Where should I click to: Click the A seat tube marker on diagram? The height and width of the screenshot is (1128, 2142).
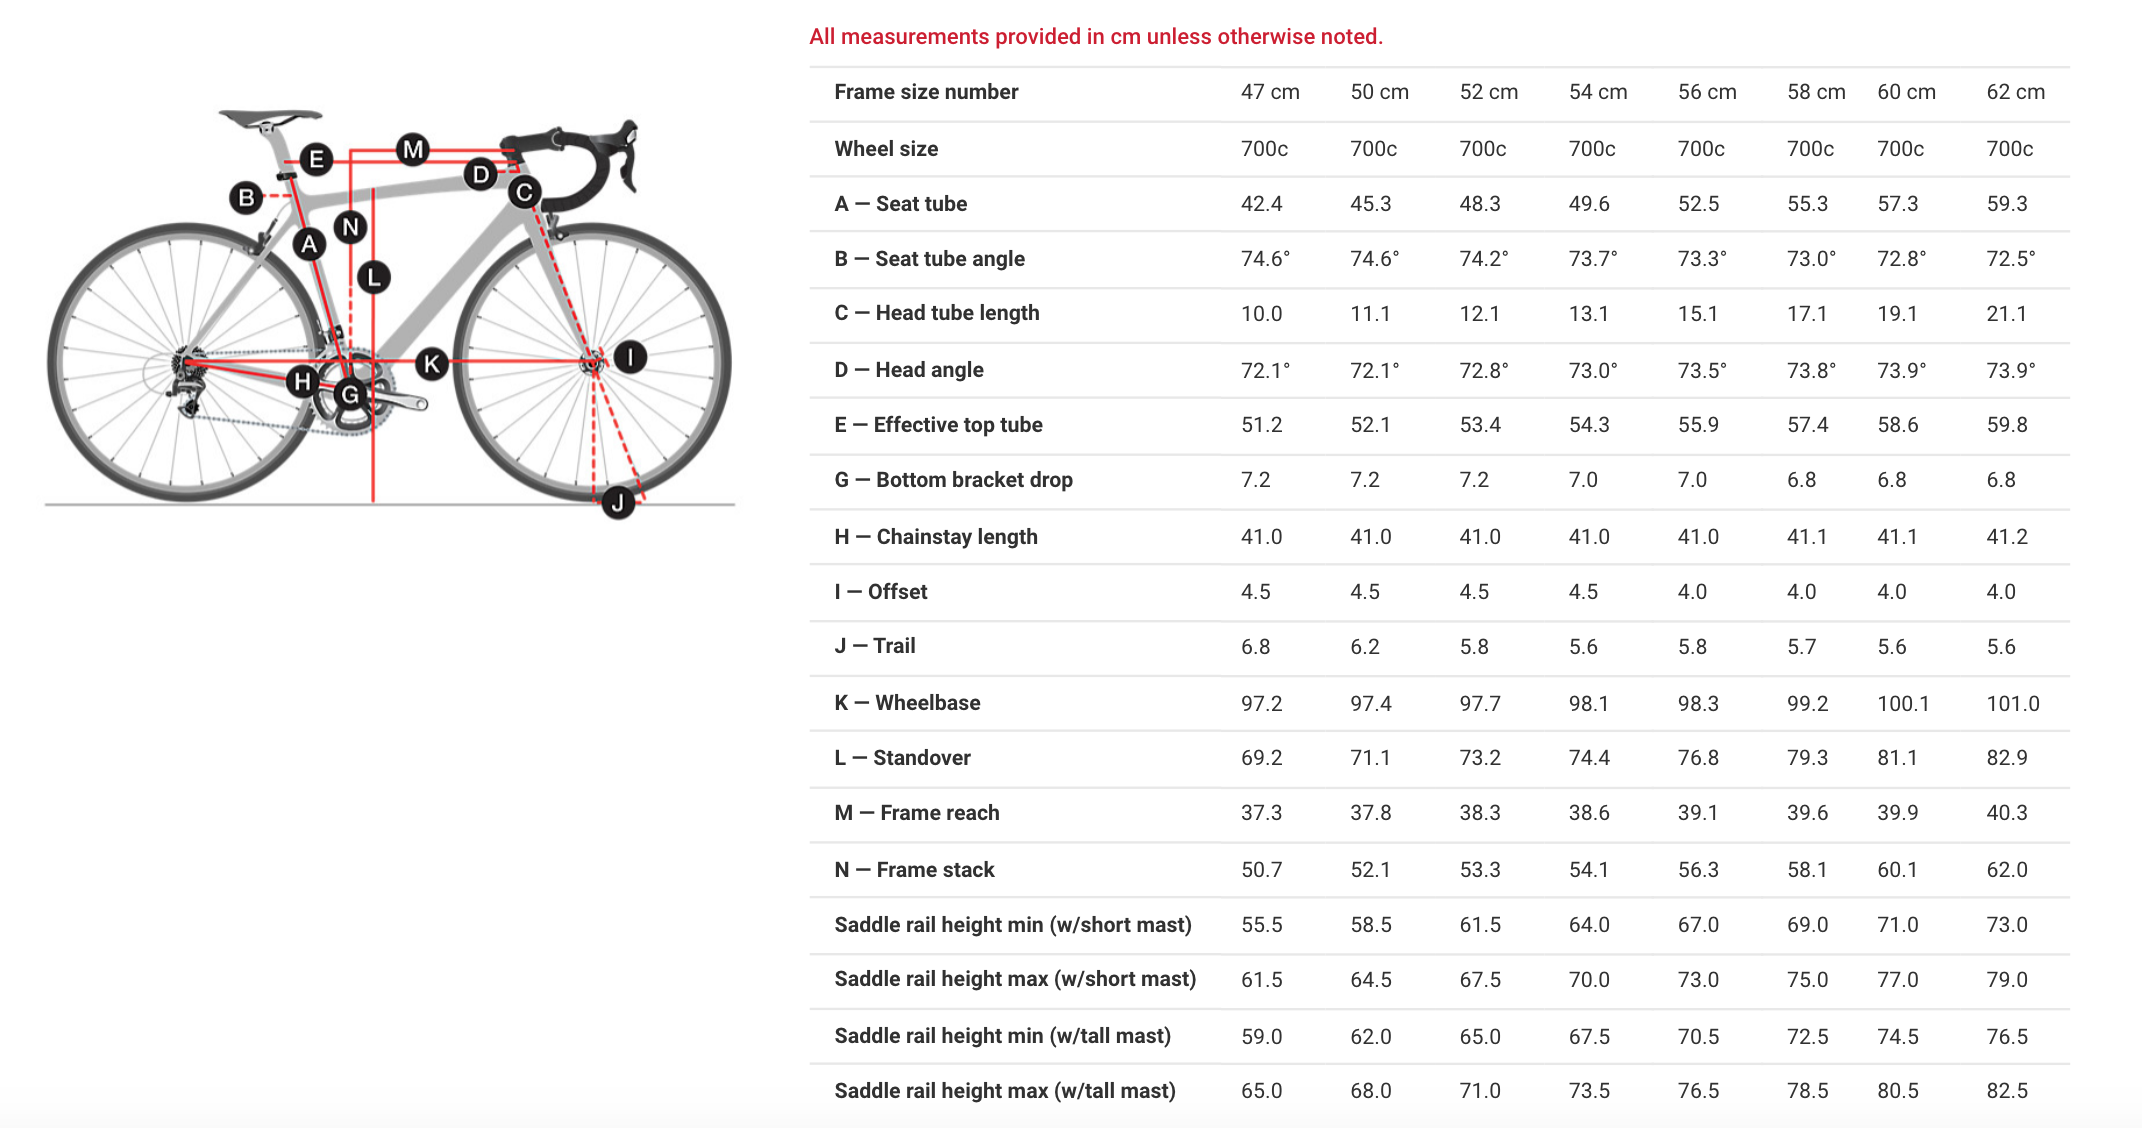point(309,243)
